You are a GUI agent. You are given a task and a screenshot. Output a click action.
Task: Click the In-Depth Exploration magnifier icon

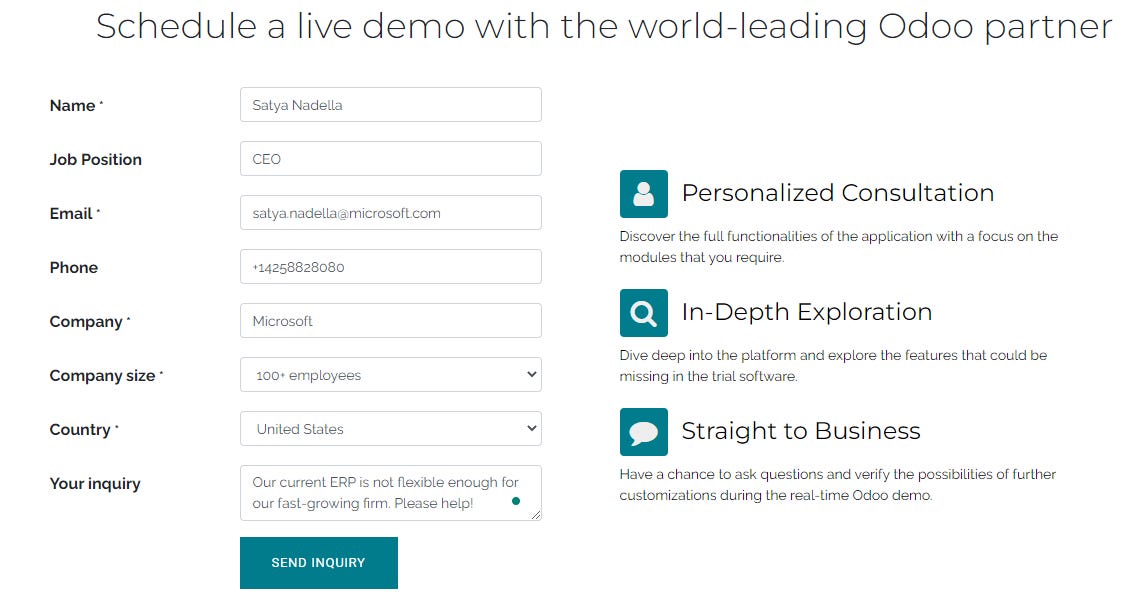click(x=644, y=313)
